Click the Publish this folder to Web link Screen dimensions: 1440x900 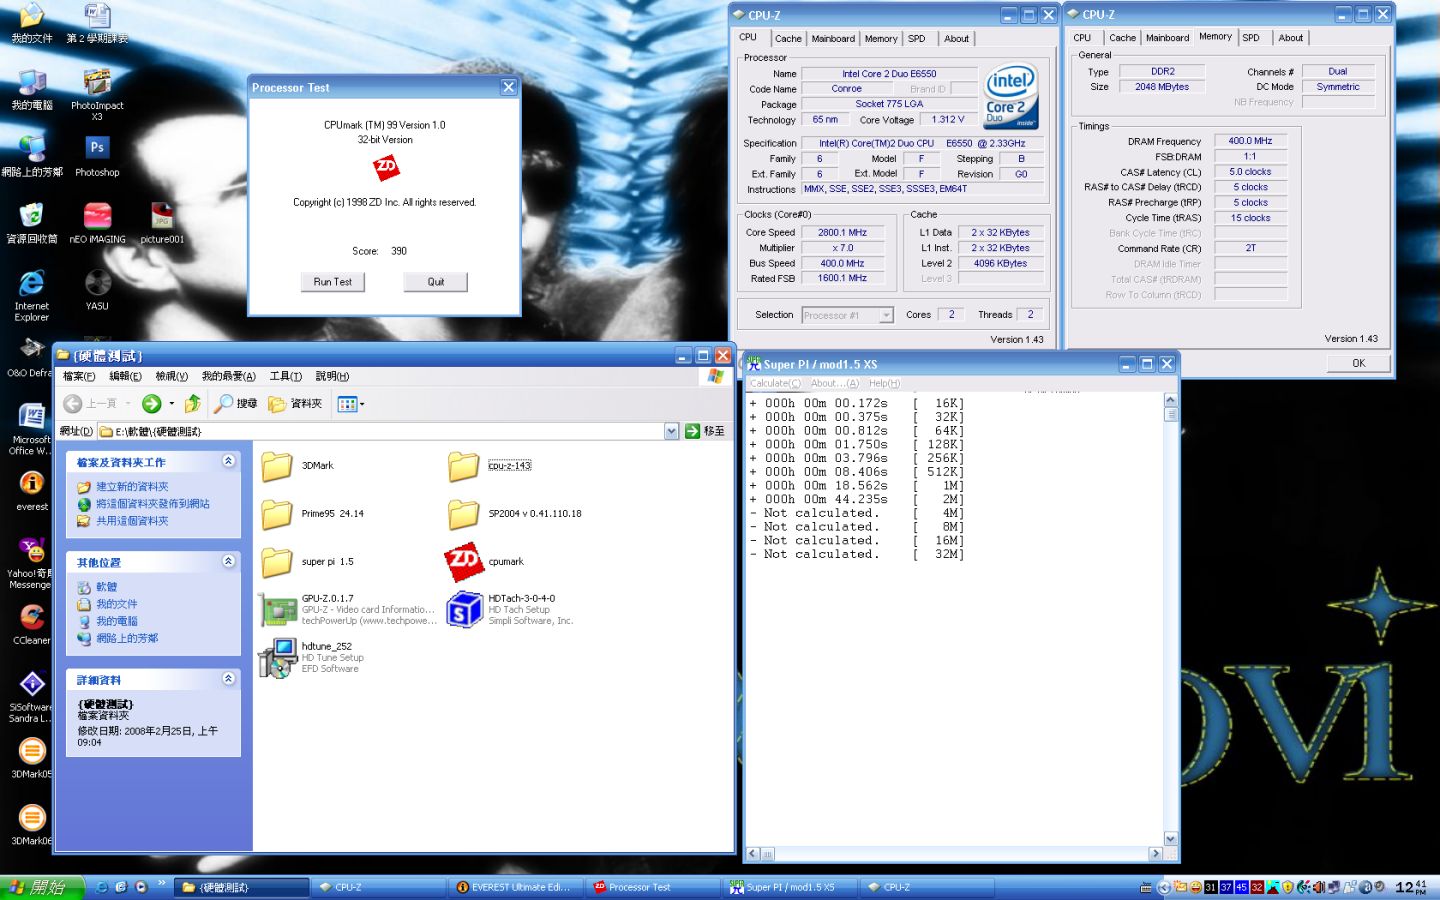152,504
